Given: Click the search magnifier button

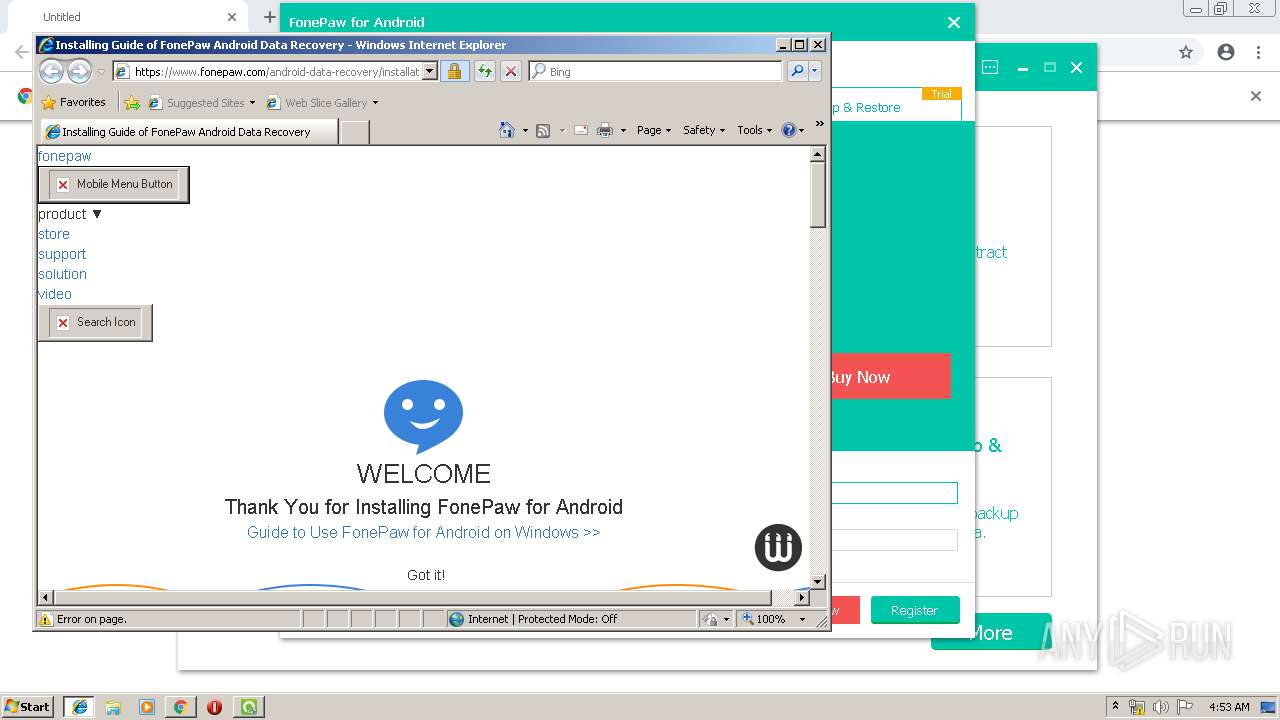Looking at the screenshot, I should pos(797,71).
